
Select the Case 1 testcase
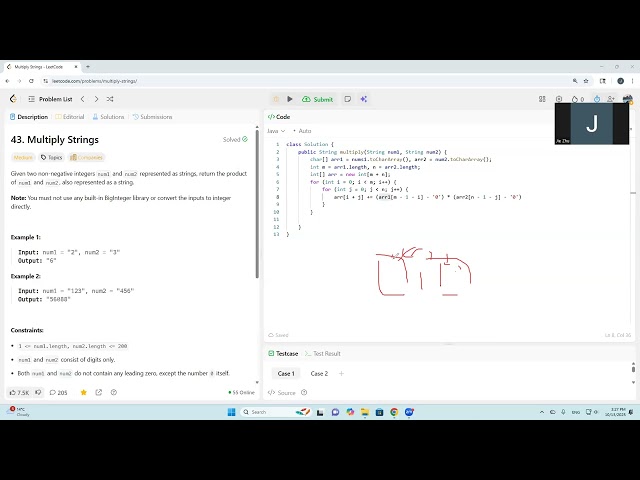286,373
